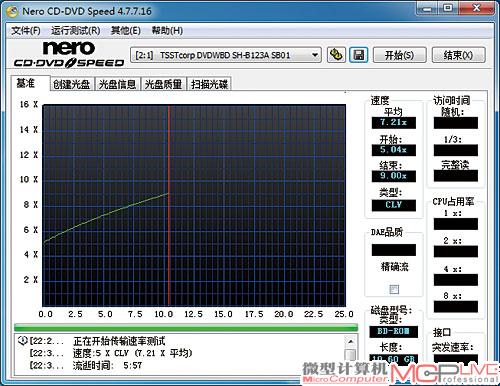Open the 帮助(H) menu
The image size is (500, 386).
click(x=167, y=31)
